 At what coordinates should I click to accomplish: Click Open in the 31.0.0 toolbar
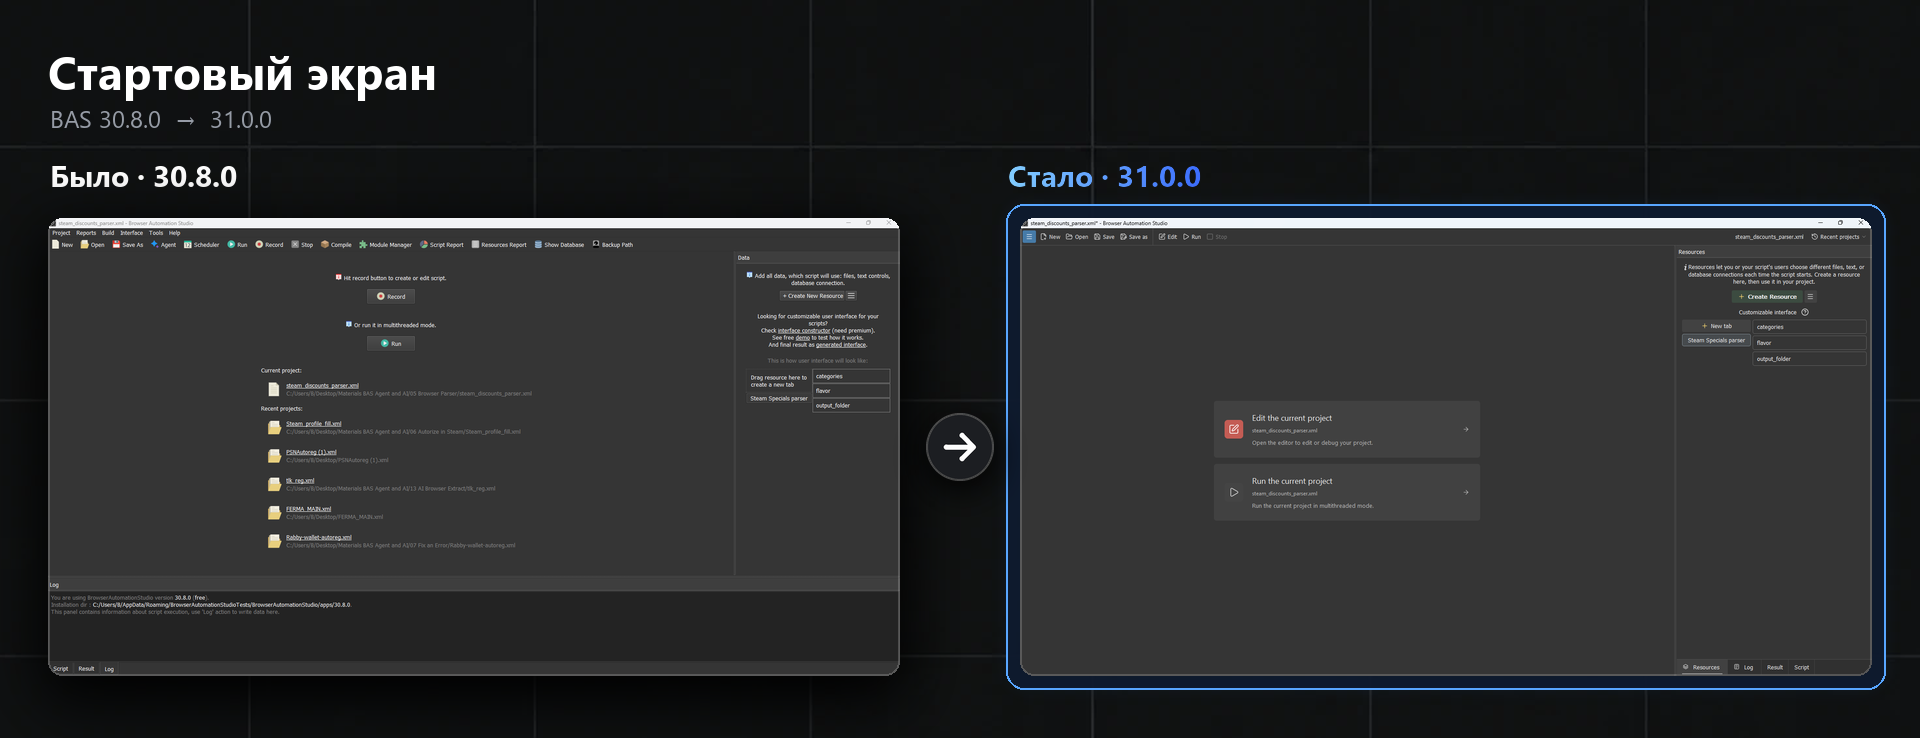tap(1077, 237)
